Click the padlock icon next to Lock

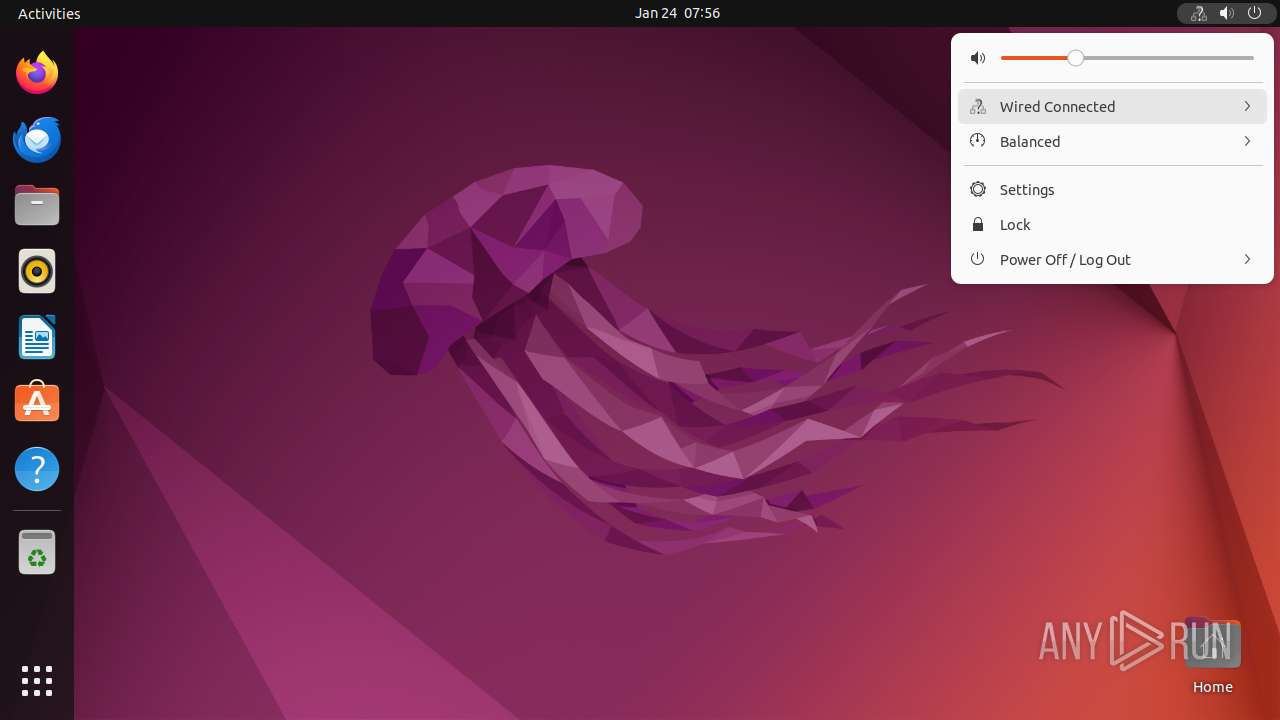pos(978,224)
